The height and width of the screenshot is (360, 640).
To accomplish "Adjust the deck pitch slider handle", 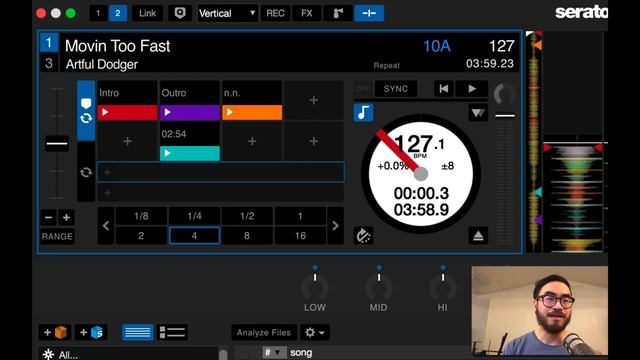I will [x=57, y=143].
